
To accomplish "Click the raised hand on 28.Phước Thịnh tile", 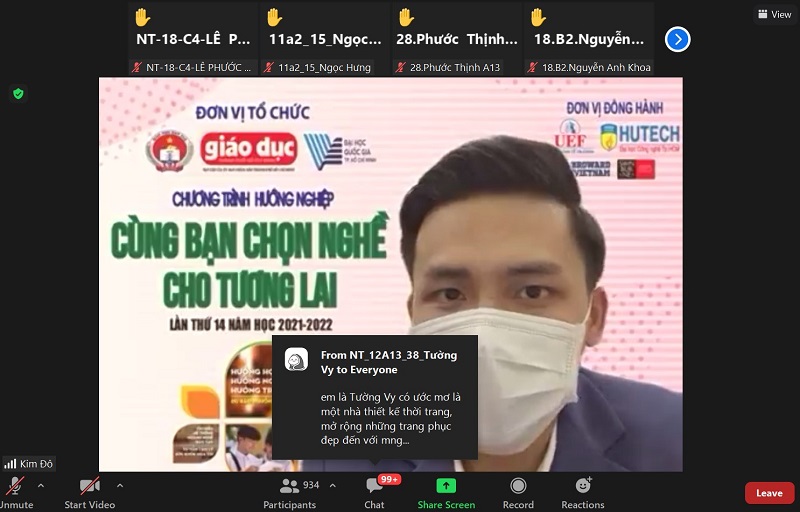I will [406, 17].
